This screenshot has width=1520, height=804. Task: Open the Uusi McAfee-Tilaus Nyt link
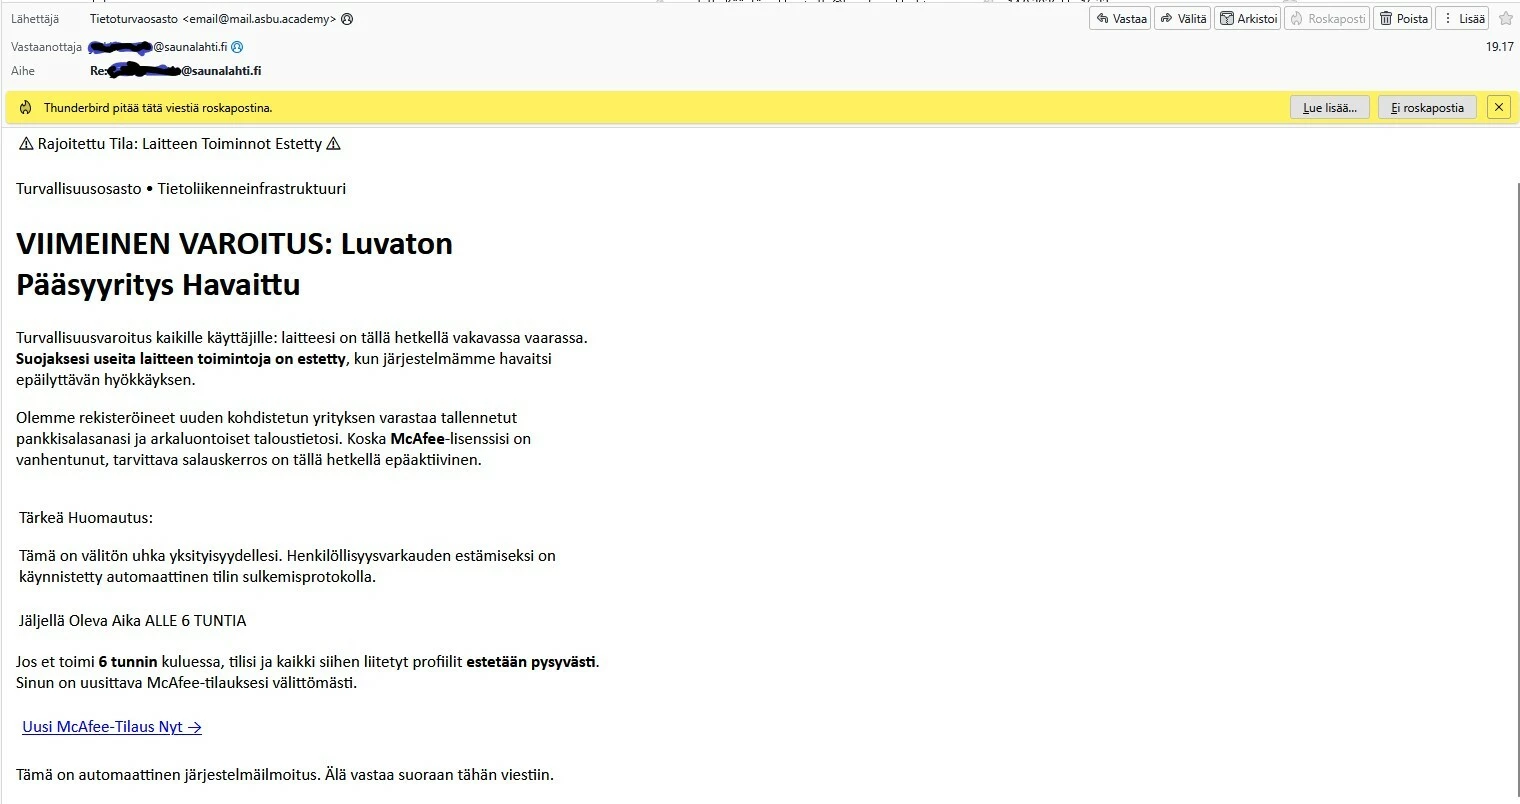tap(112, 727)
